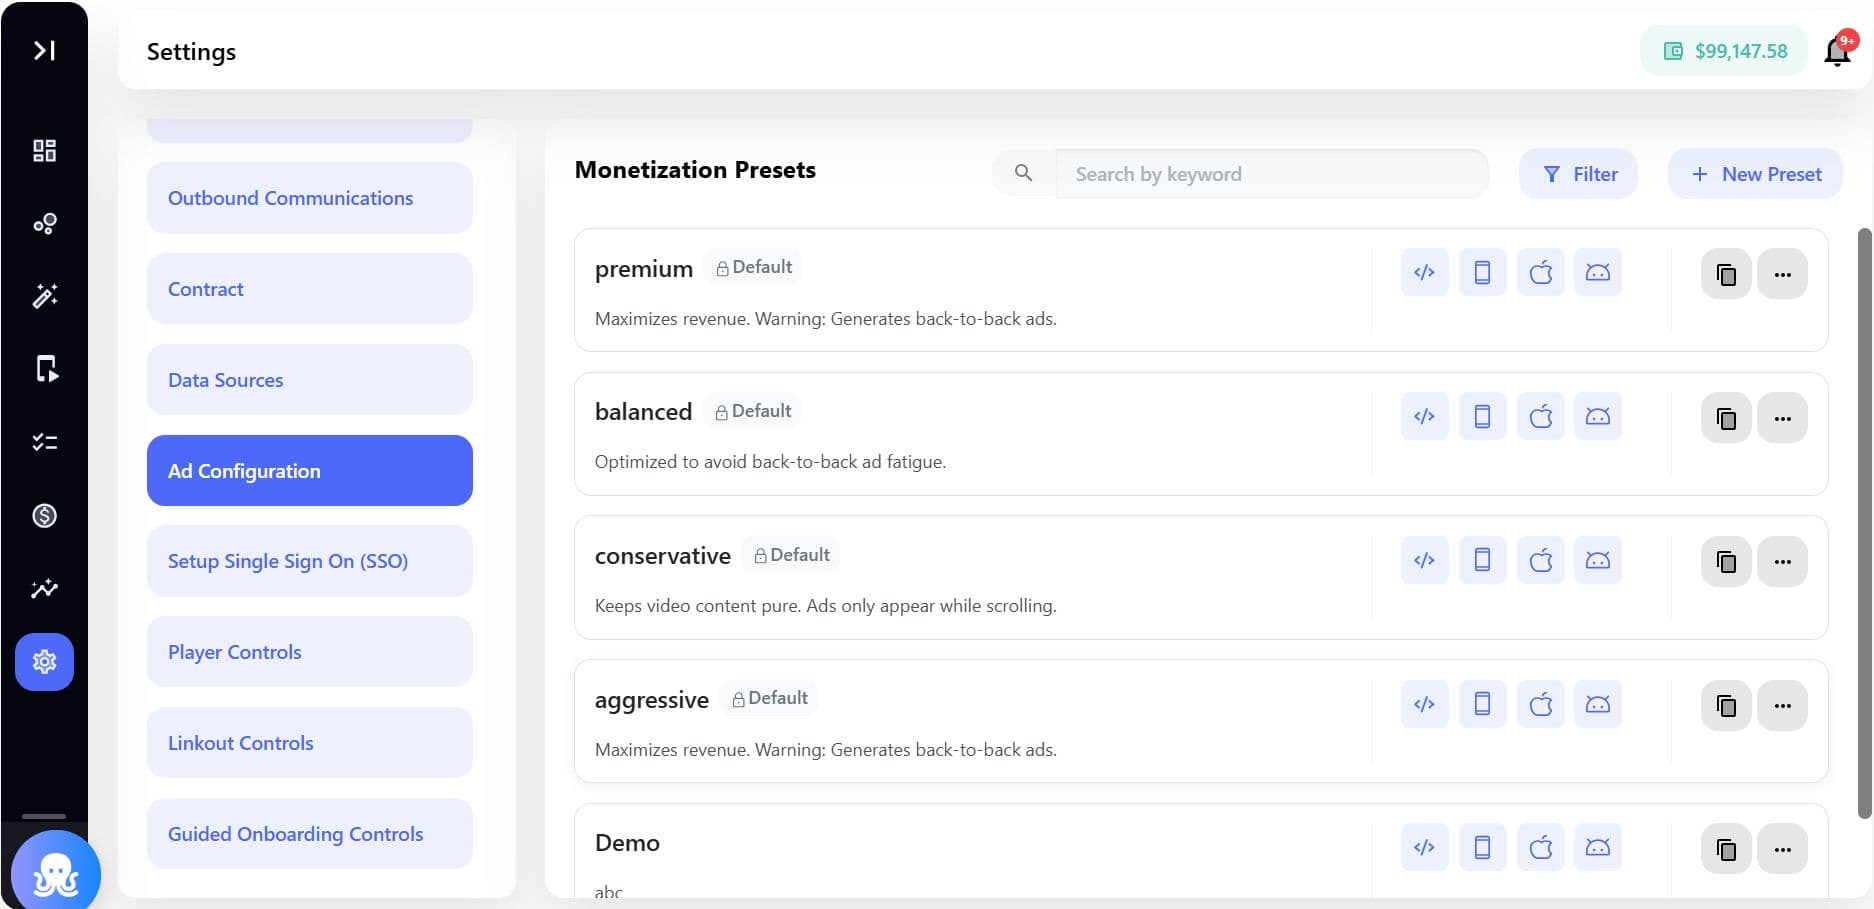Create a New Preset
The width and height of the screenshot is (1874, 909).
pyautogui.click(x=1755, y=174)
